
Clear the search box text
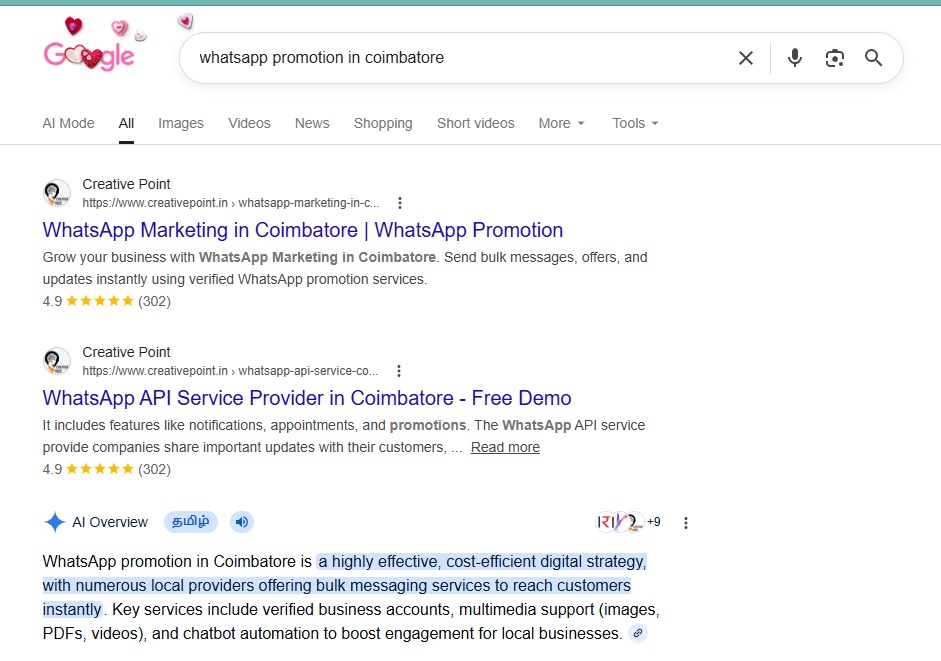(x=745, y=58)
